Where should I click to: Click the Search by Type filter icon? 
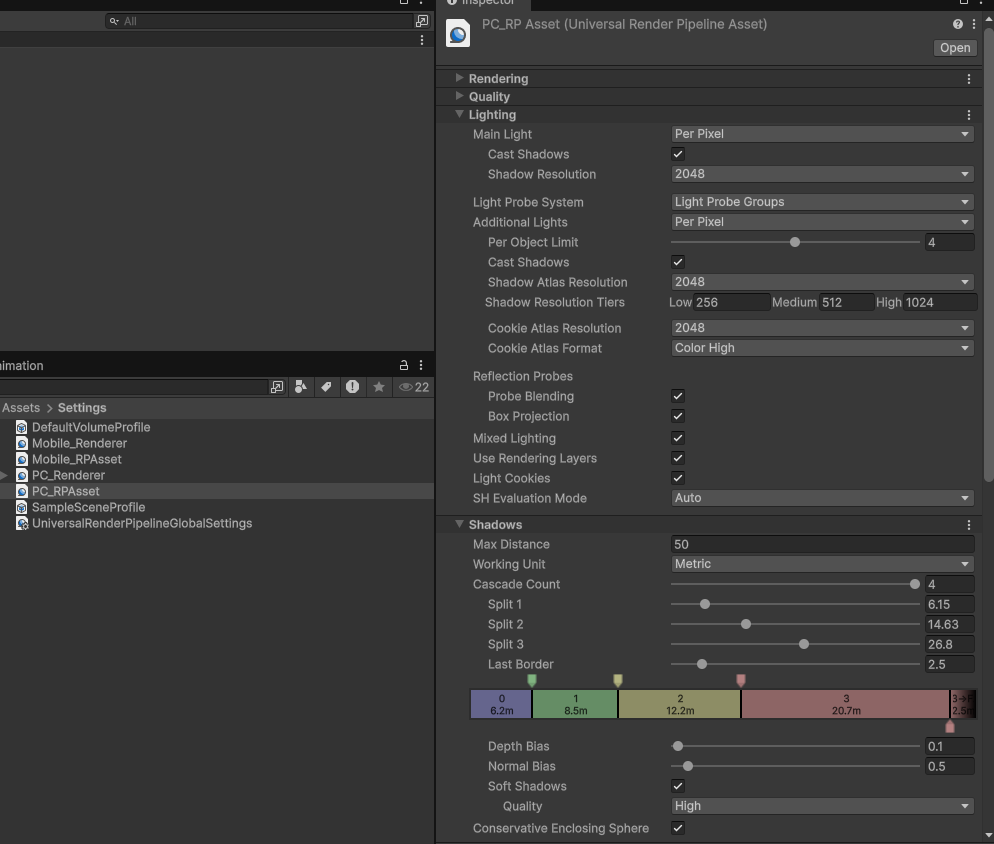coord(301,387)
